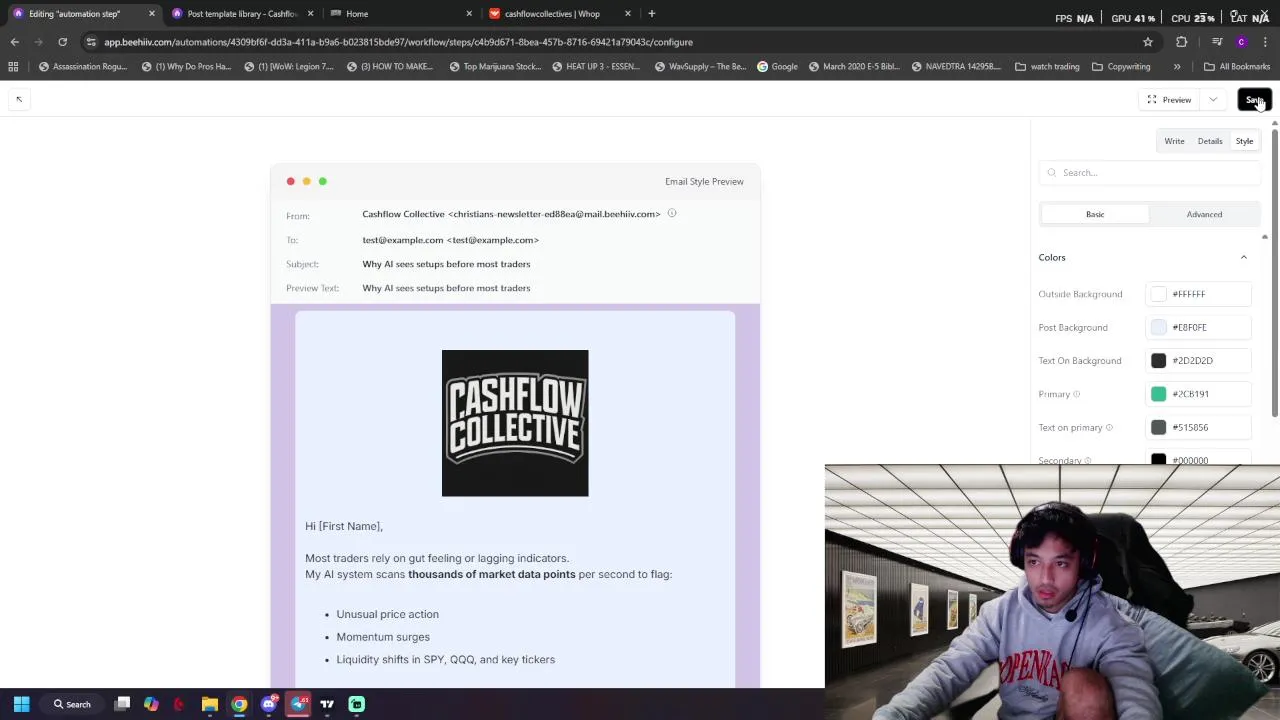Open the Chrome three-dot menu

click(x=1265, y=42)
